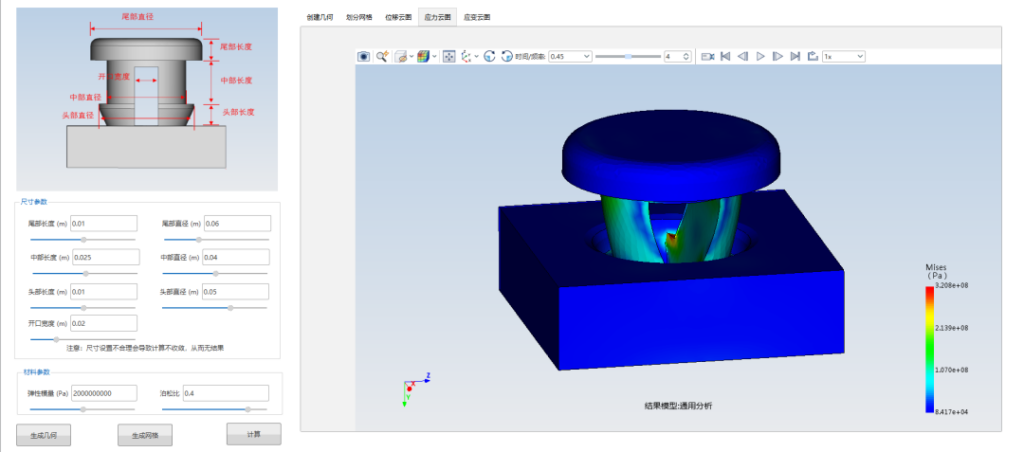The width and height of the screenshot is (1024, 452).
Task: Click the fit-to-view icon in toolbar
Action: point(448,57)
